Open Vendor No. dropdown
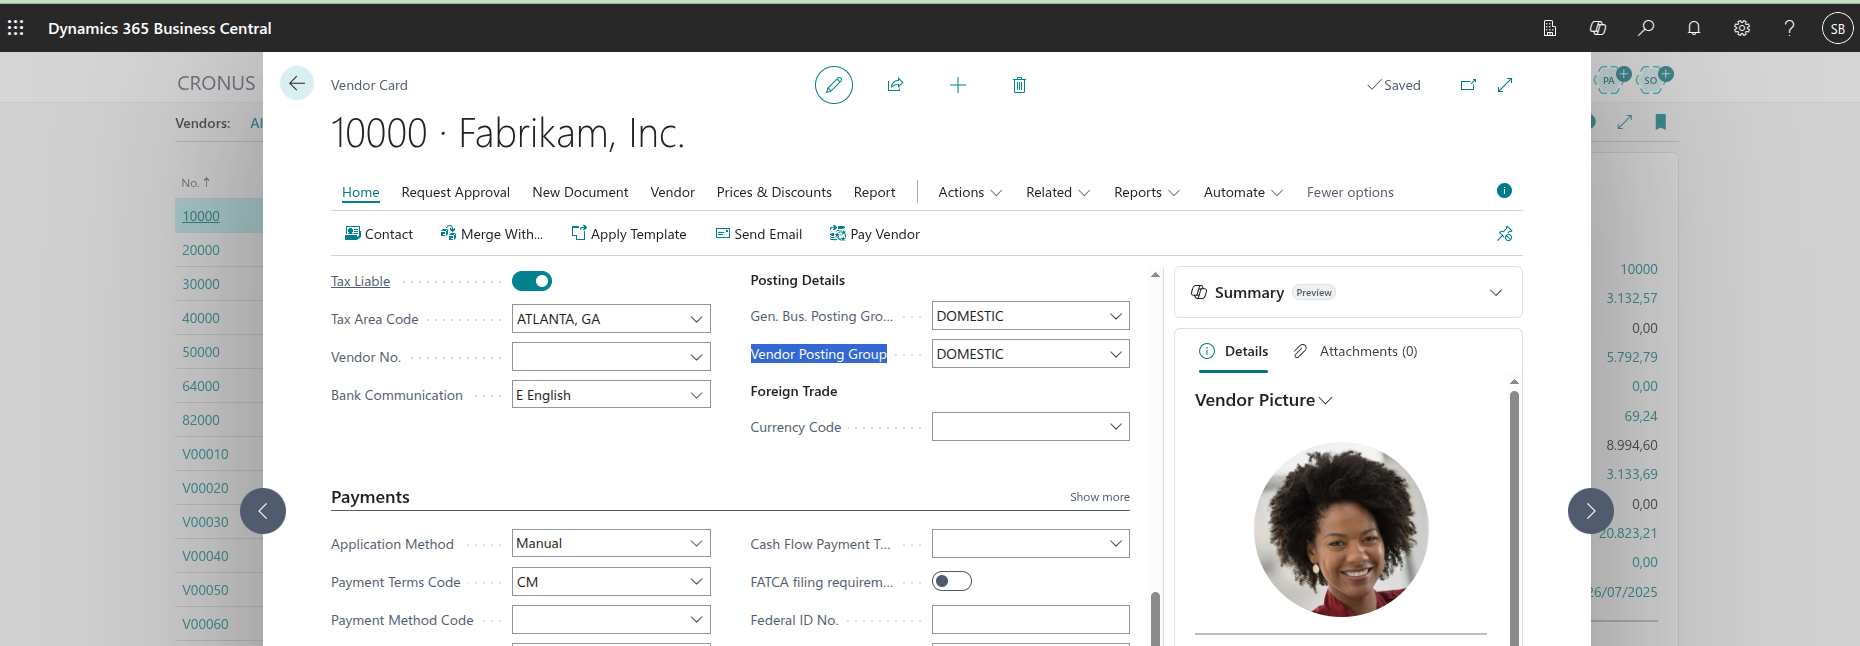1860x646 pixels. (x=696, y=357)
